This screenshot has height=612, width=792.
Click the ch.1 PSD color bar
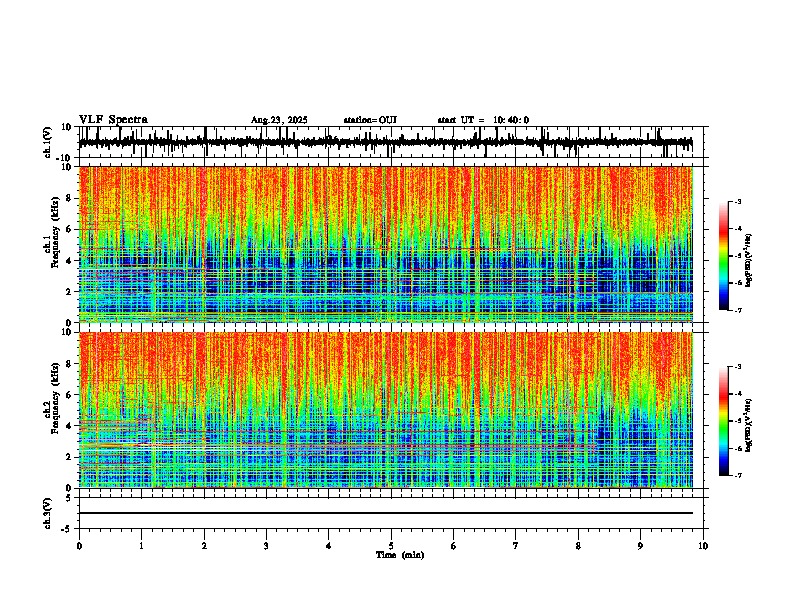coord(724,256)
